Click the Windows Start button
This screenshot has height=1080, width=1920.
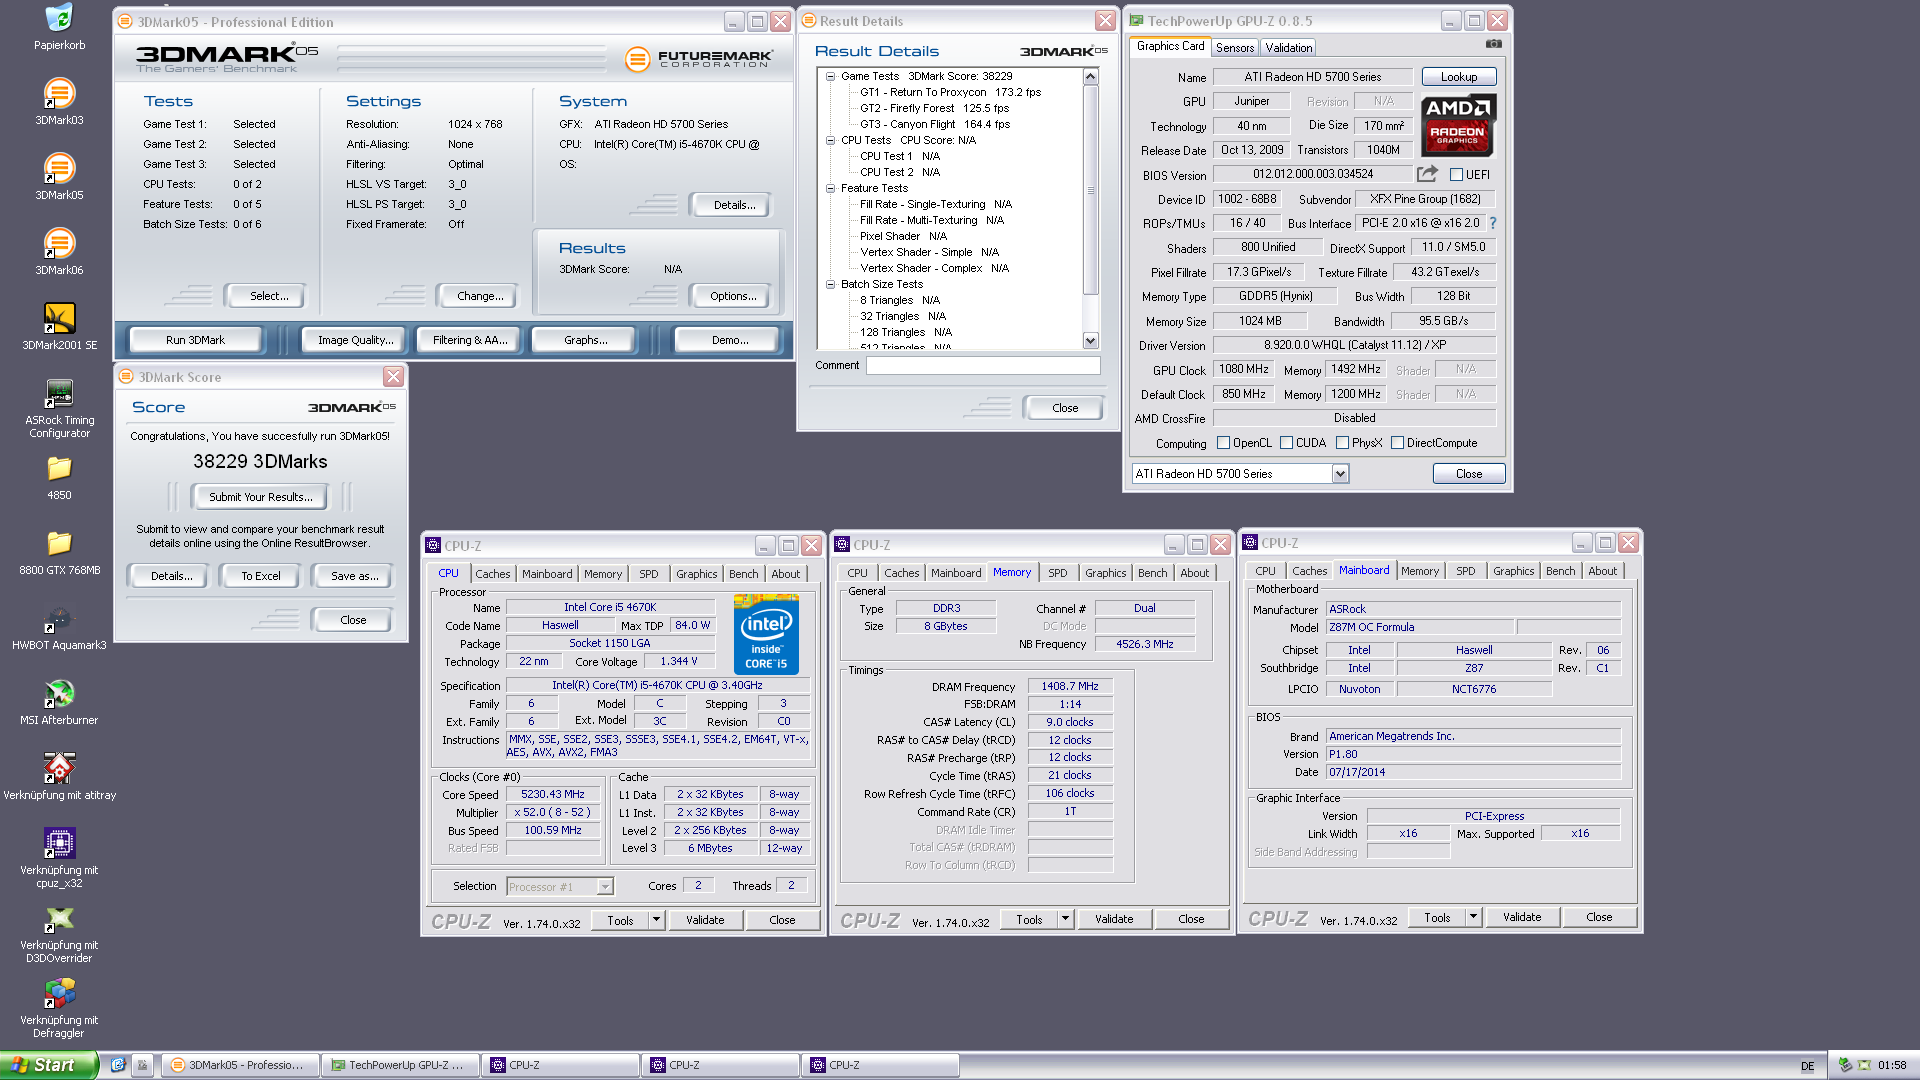click(x=49, y=1065)
